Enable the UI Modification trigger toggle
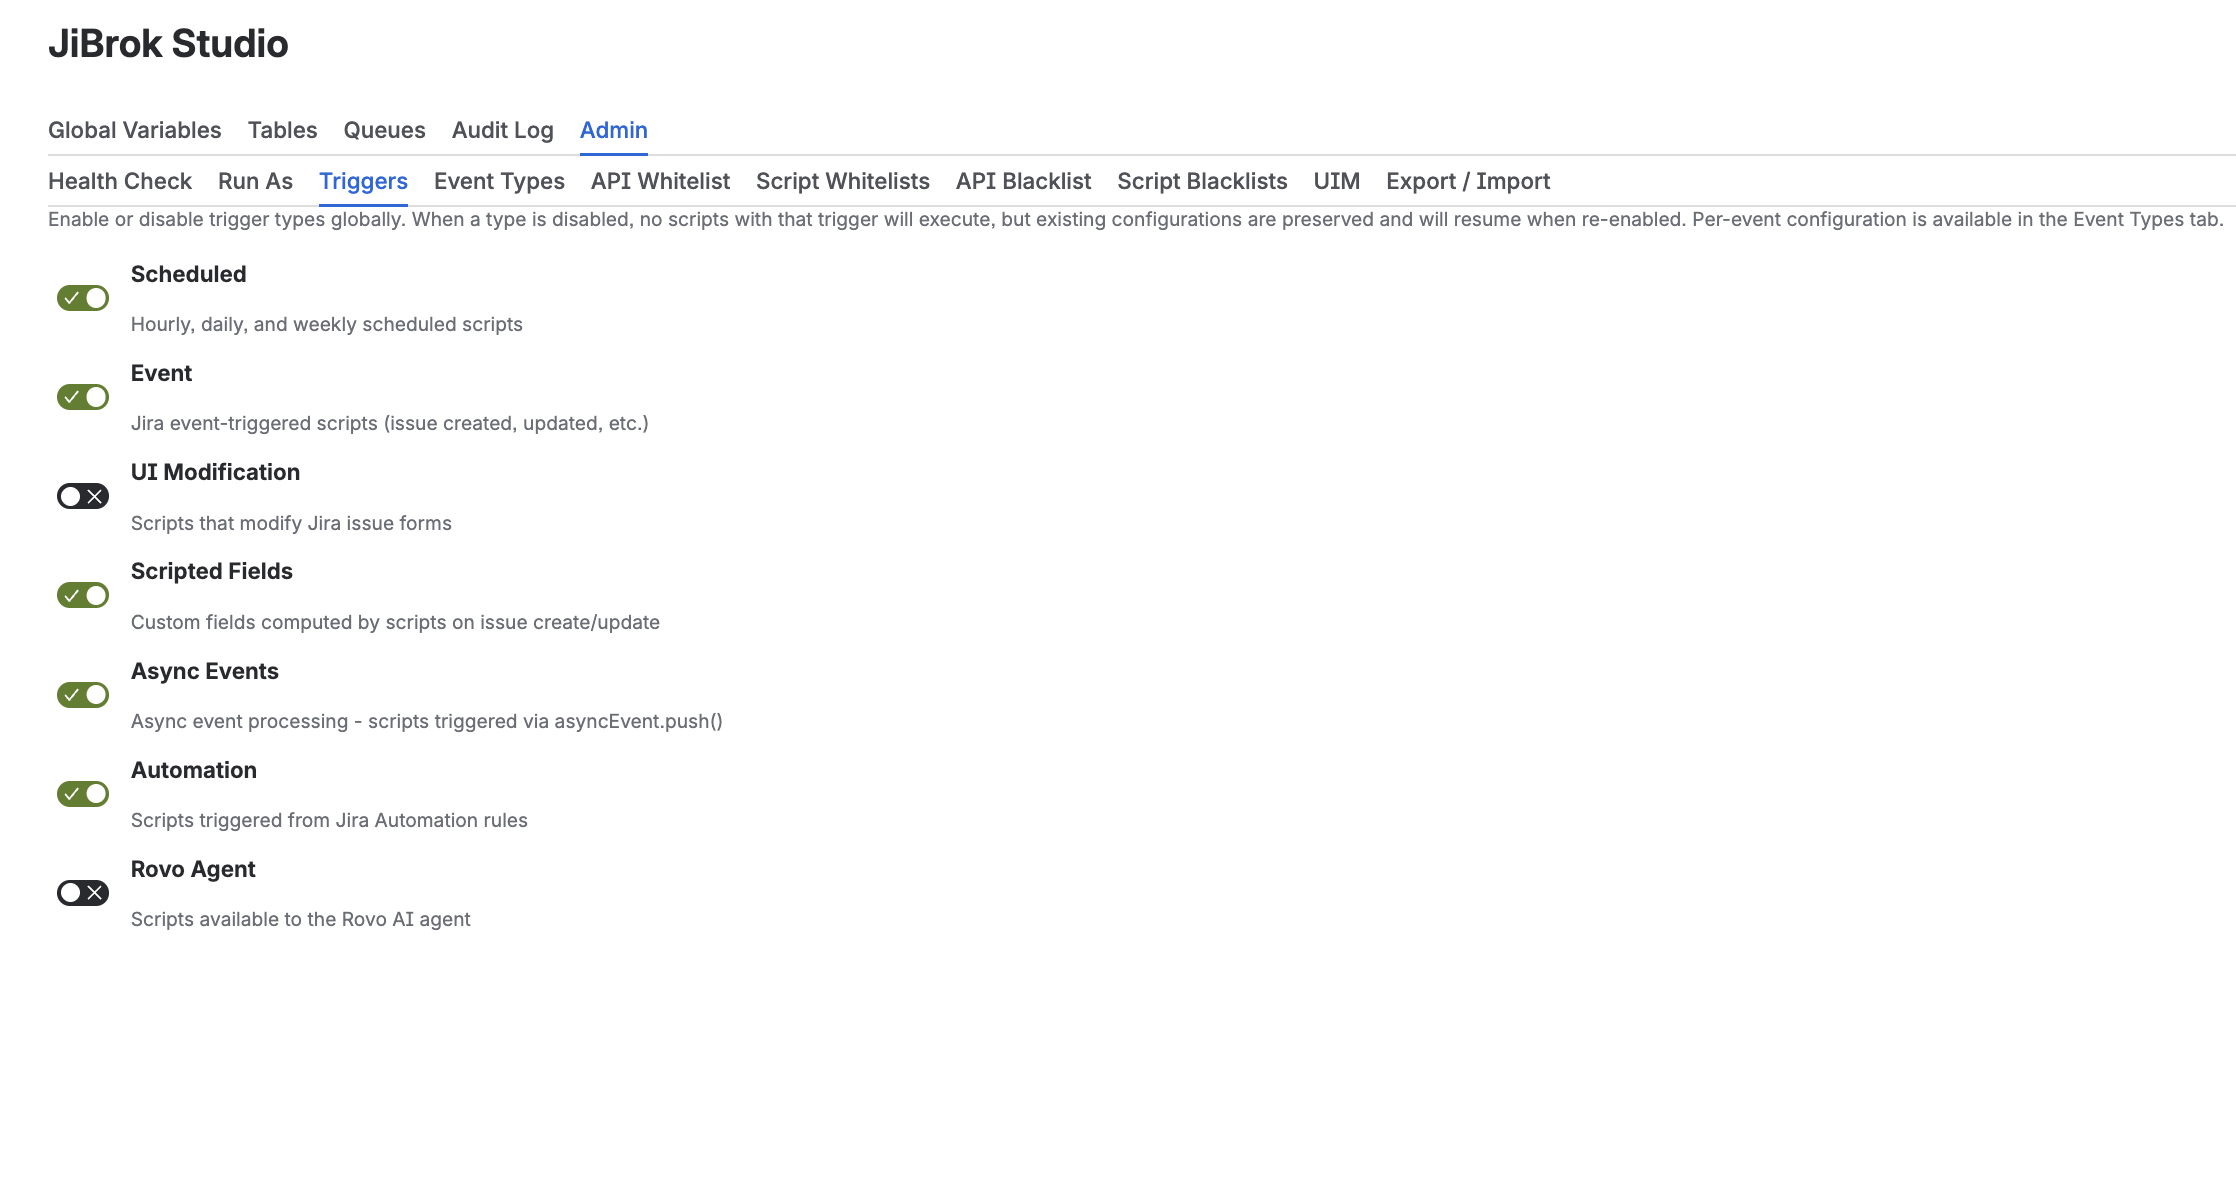Screen dimensions: 2236x1184 click(83, 496)
